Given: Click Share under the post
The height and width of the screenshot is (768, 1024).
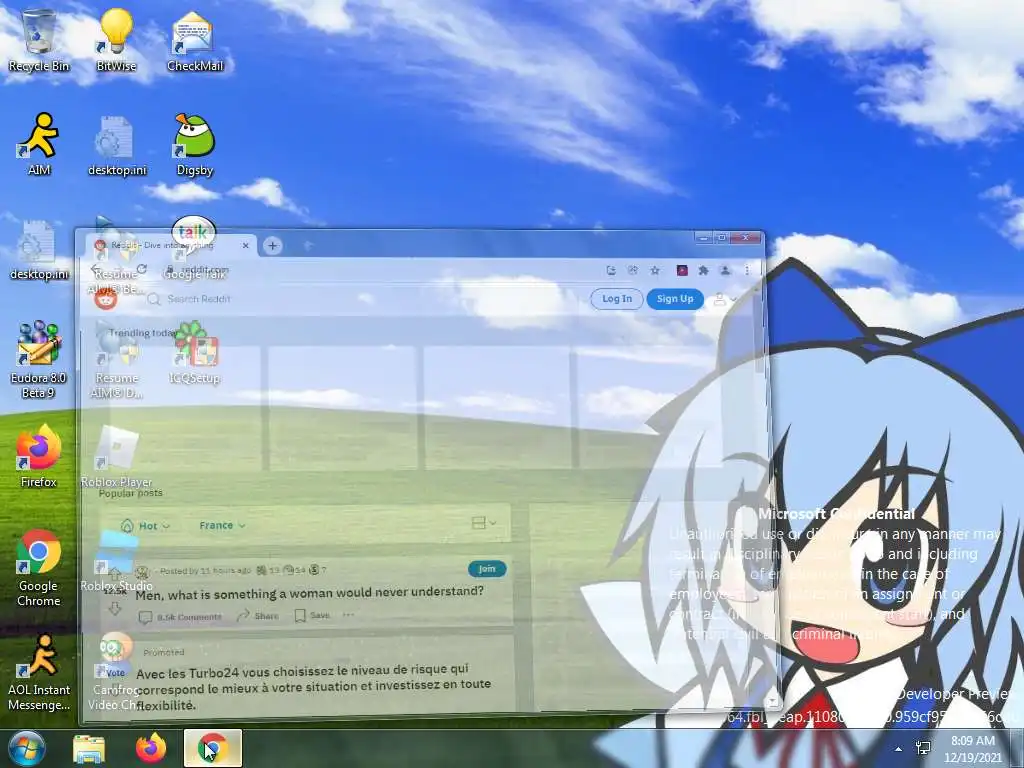Looking at the screenshot, I should click(257, 615).
